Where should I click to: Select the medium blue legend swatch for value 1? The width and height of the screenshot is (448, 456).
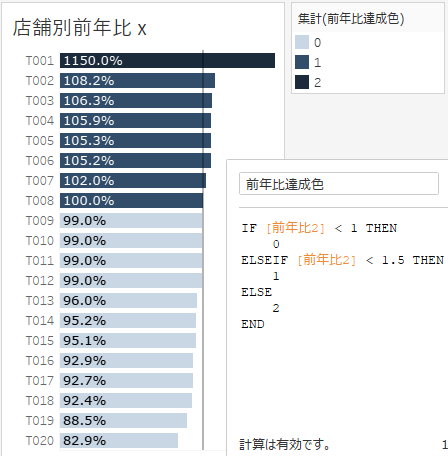302,62
